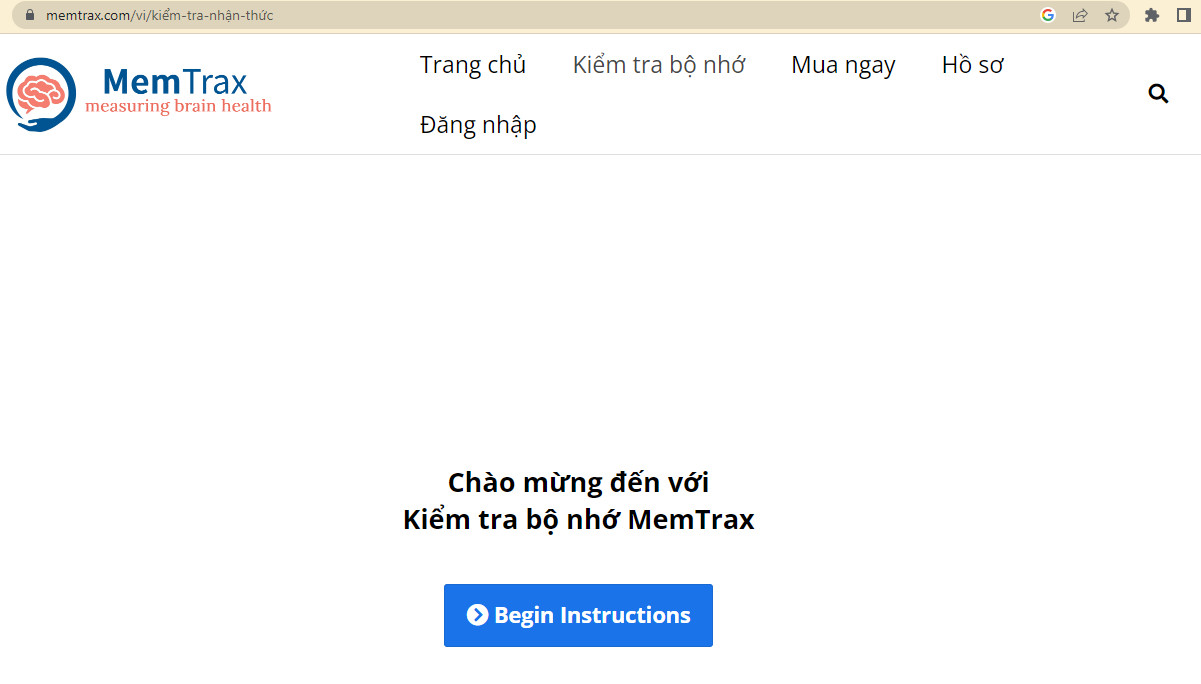Go to Trang chủ menu item
This screenshot has width=1201, height=684.
tap(473, 65)
